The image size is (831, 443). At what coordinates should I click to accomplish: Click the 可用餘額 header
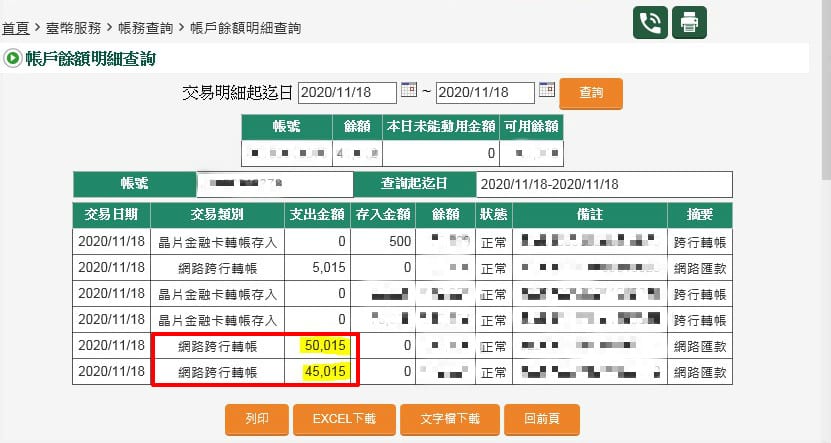pyautogui.click(x=532, y=127)
